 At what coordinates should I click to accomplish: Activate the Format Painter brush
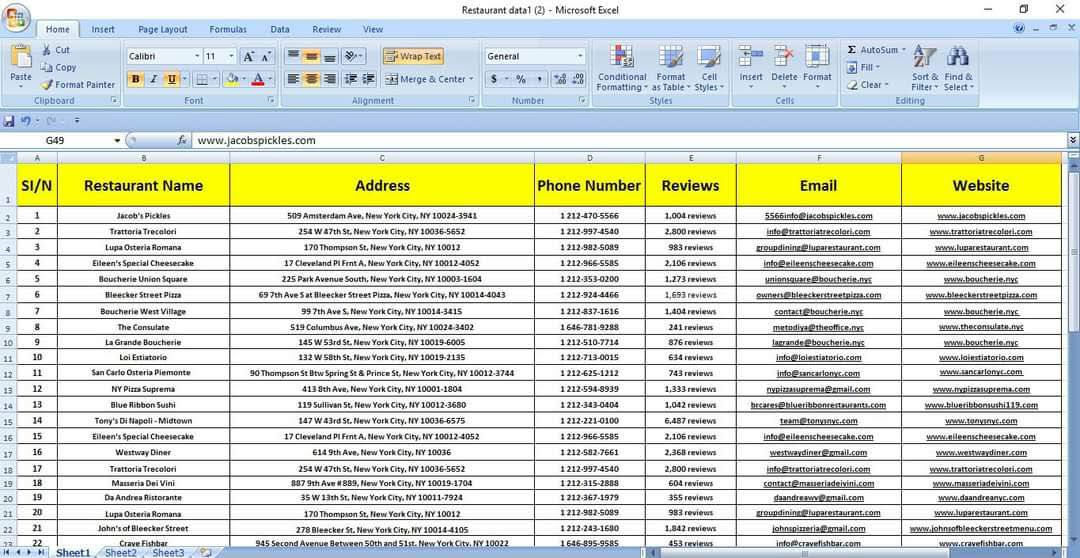[x=46, y=85]
